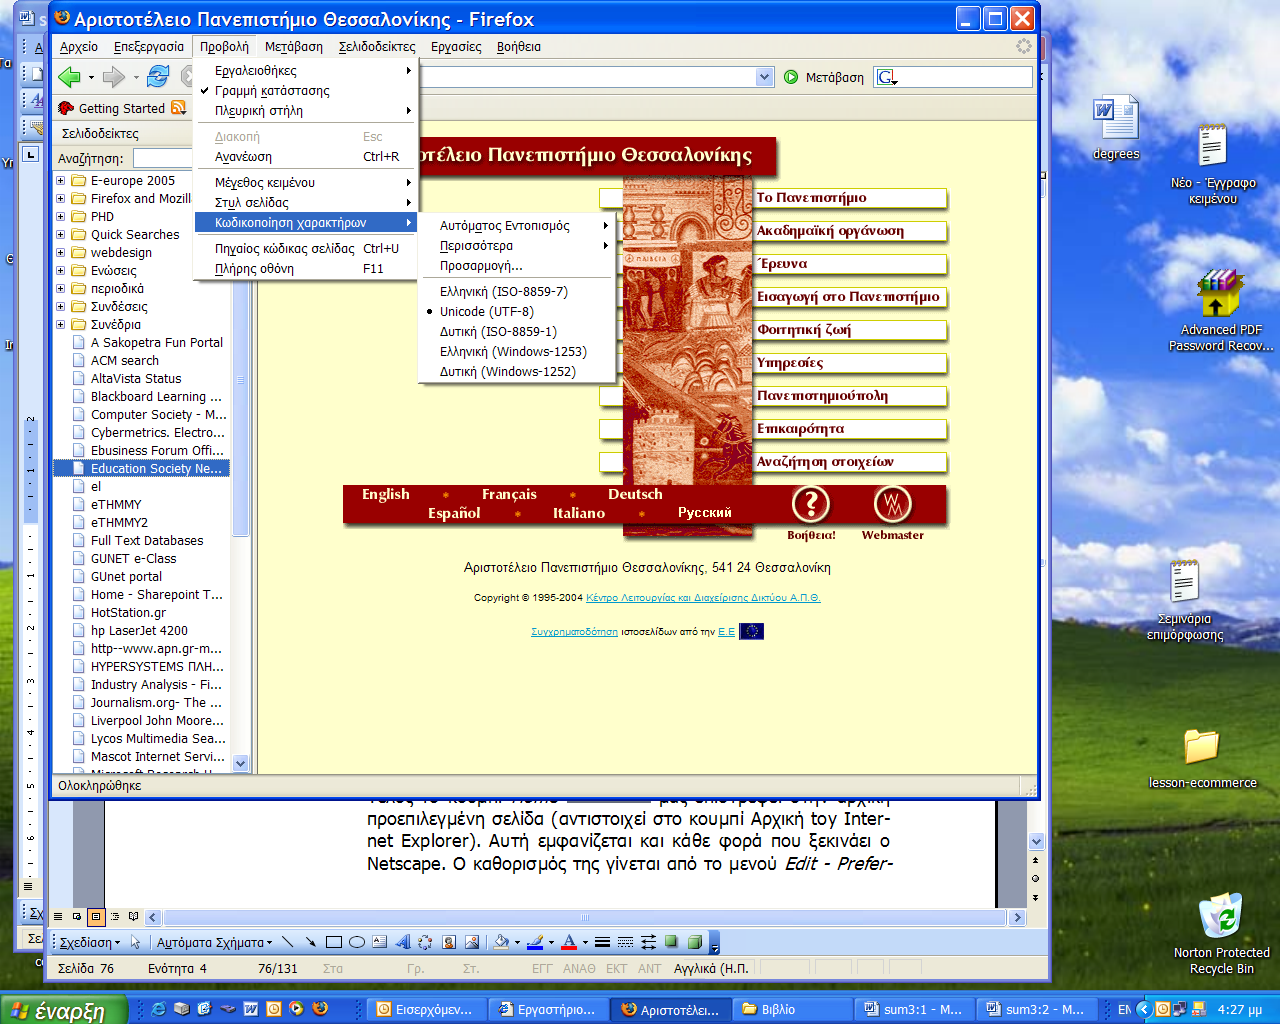Open the Back button history dropdown arrow
Viewport: 1280px width, 1024px height.
tap(91, 77)
